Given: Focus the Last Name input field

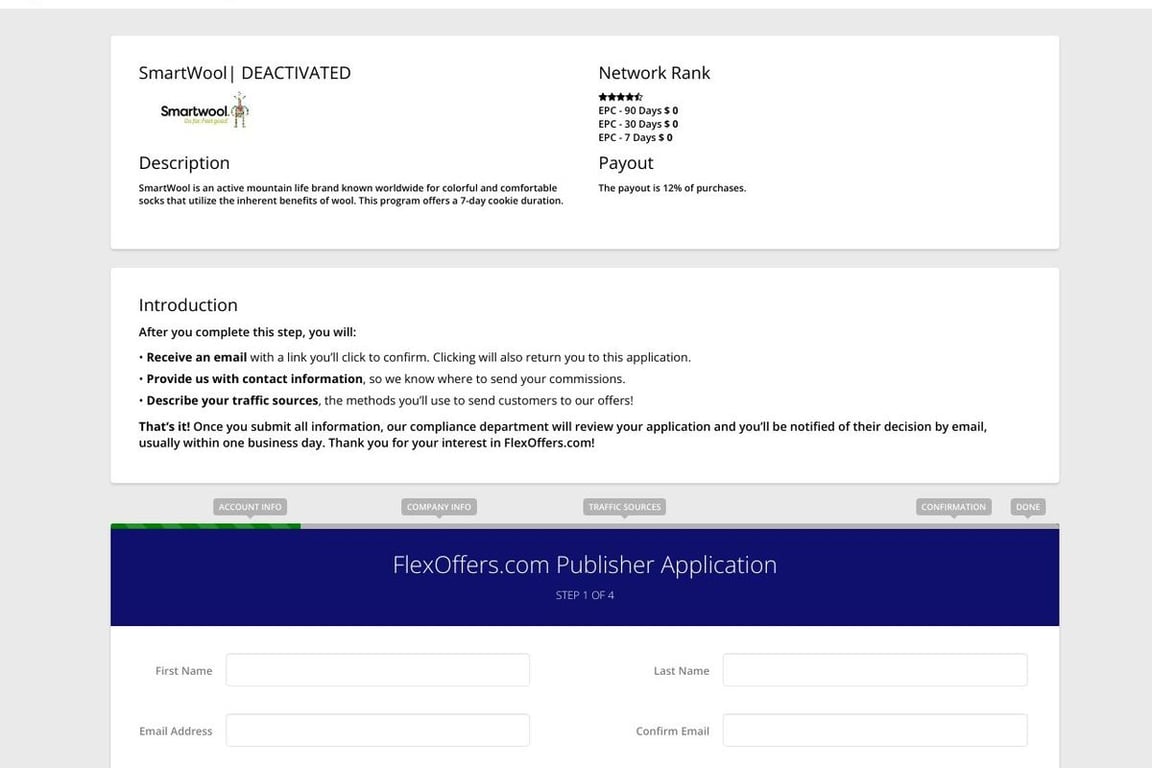Looking at the screenshot, I should 875,670.
